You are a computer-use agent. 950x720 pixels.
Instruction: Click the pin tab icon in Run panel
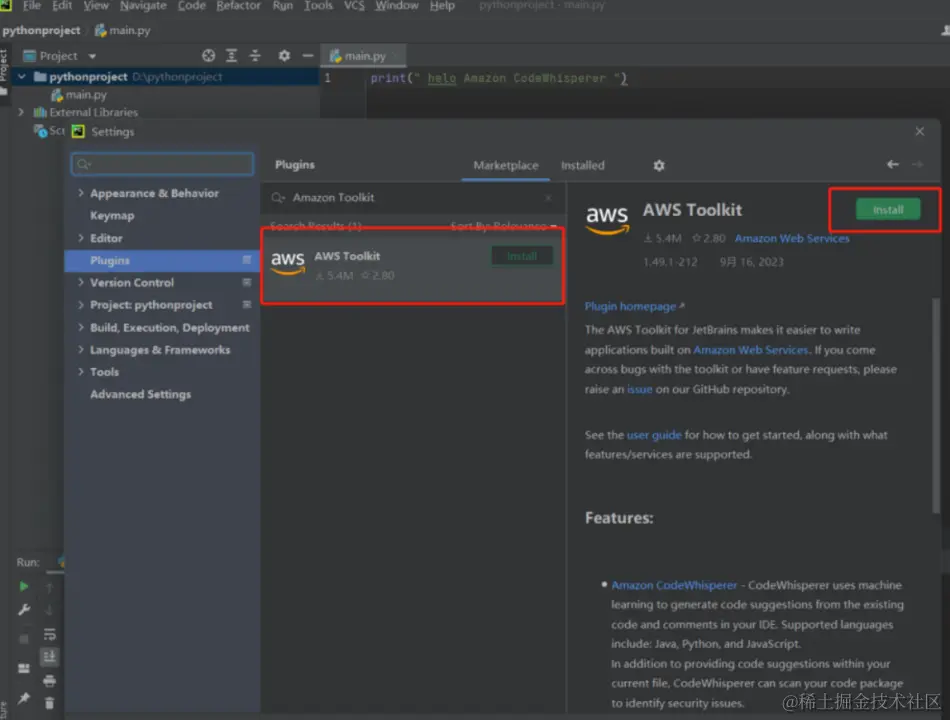point(24,698)
